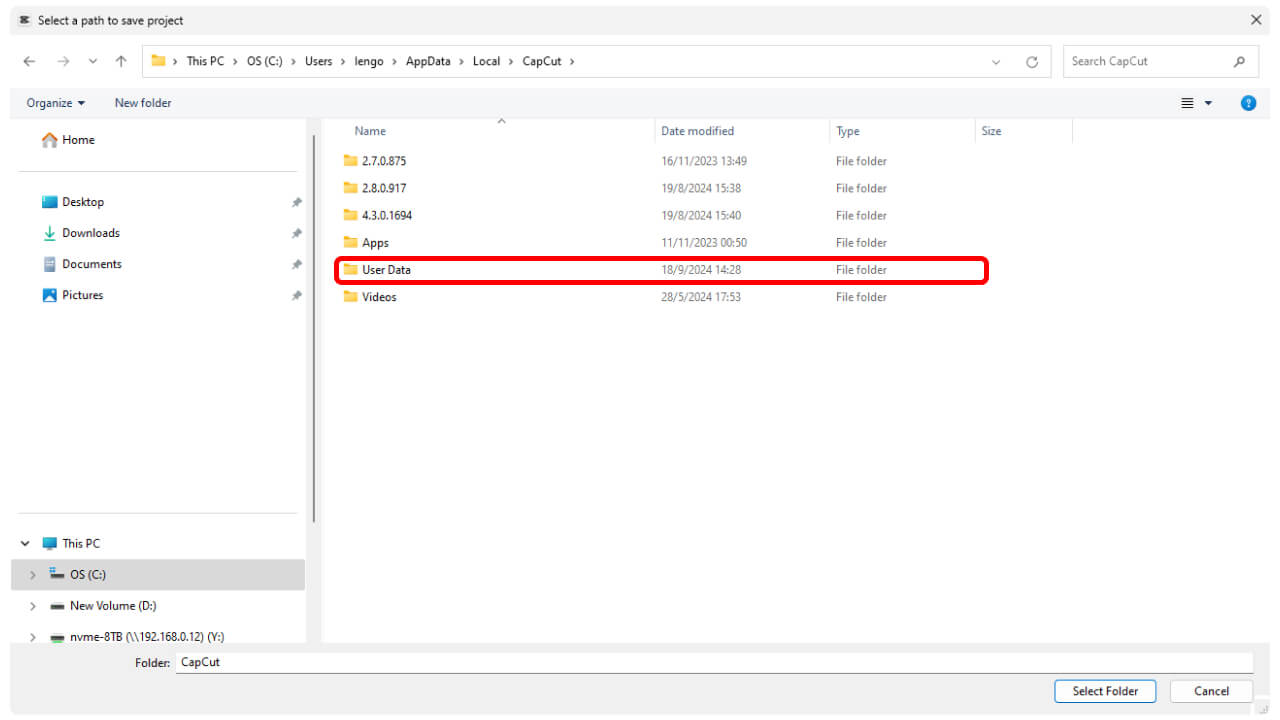Select the Videos folder

pos(379,297)
